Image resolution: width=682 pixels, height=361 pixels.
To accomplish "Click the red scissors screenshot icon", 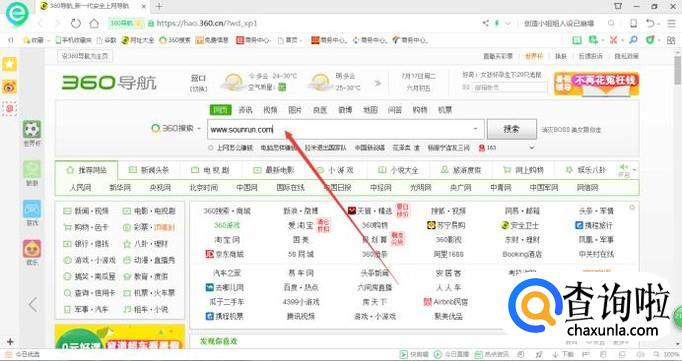I will tap(613, 40).
